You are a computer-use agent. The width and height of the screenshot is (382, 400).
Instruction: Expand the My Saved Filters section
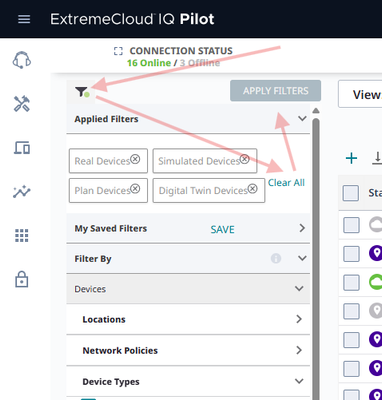click(x=302, y=228)
